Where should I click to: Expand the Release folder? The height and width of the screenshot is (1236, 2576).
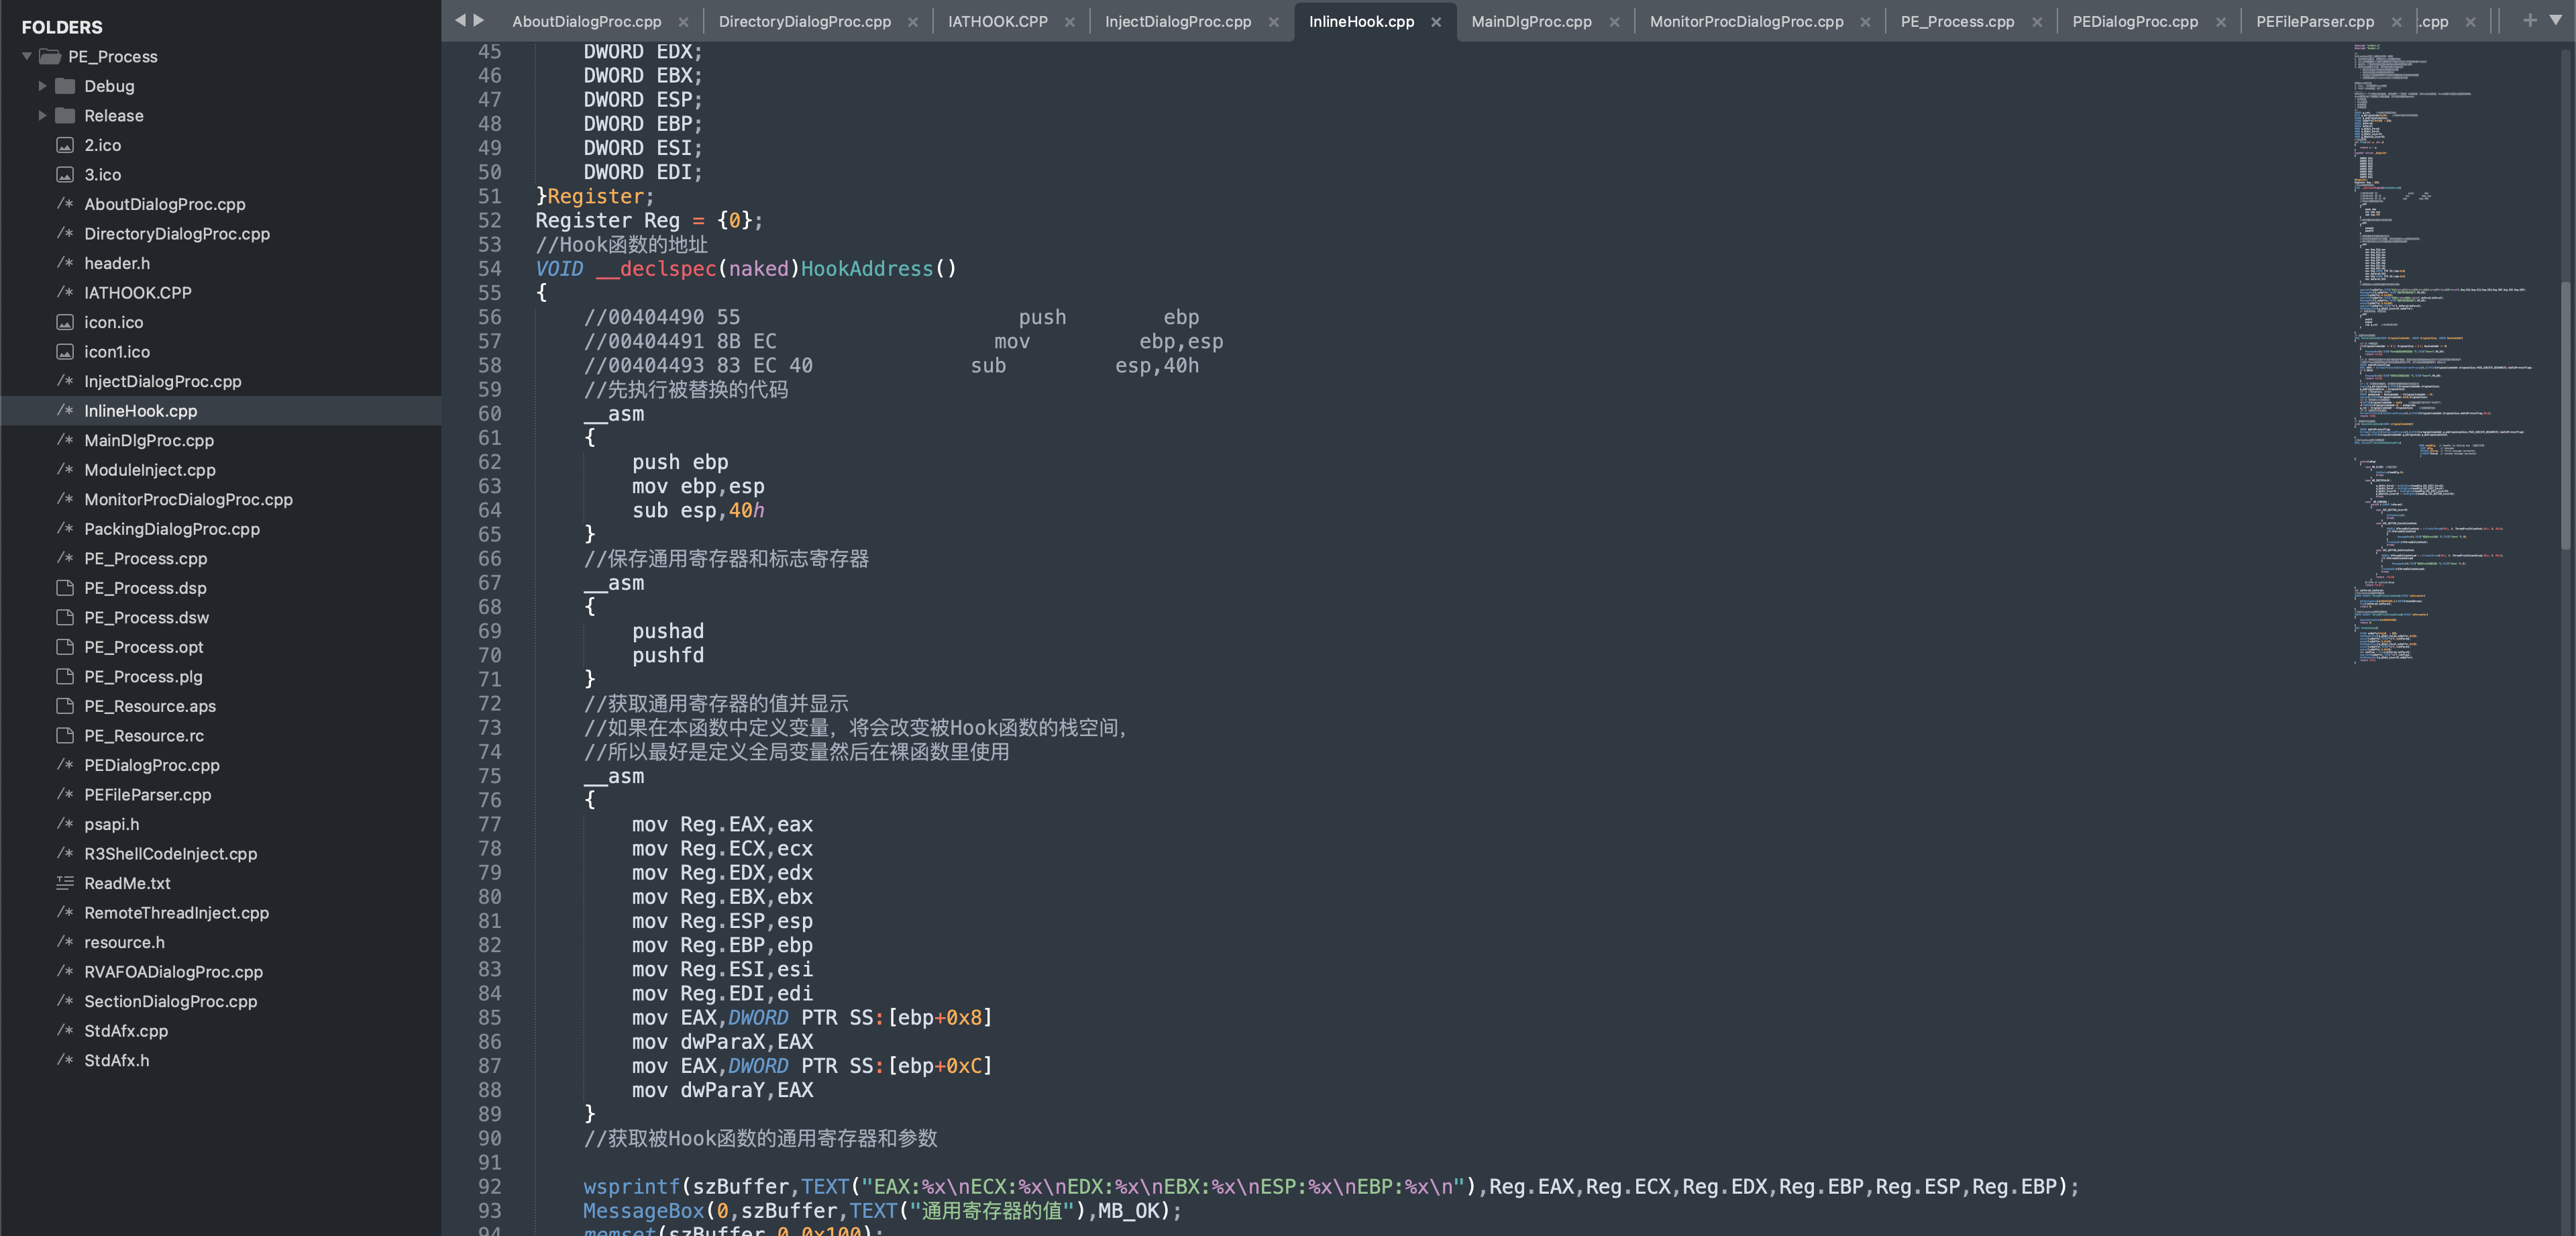[43, 116]
